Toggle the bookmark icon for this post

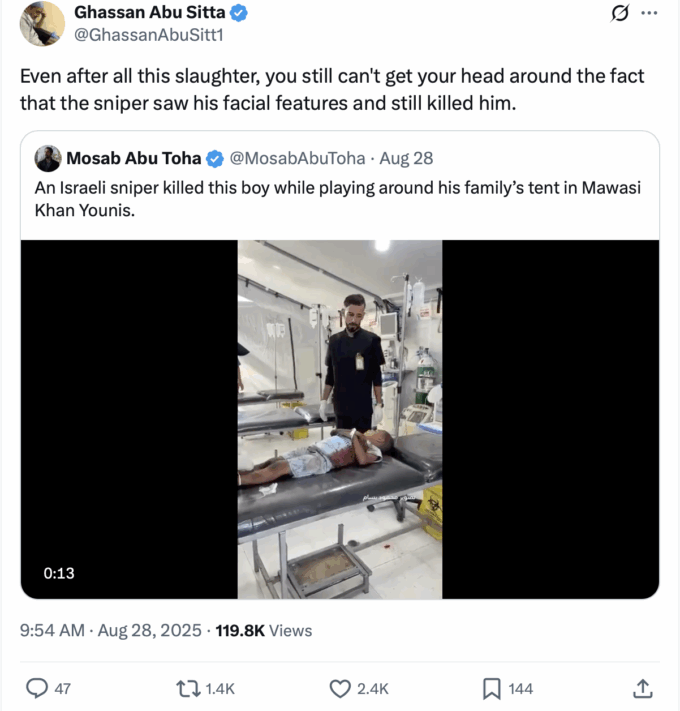pyautogui.click(x=492, y=688)
